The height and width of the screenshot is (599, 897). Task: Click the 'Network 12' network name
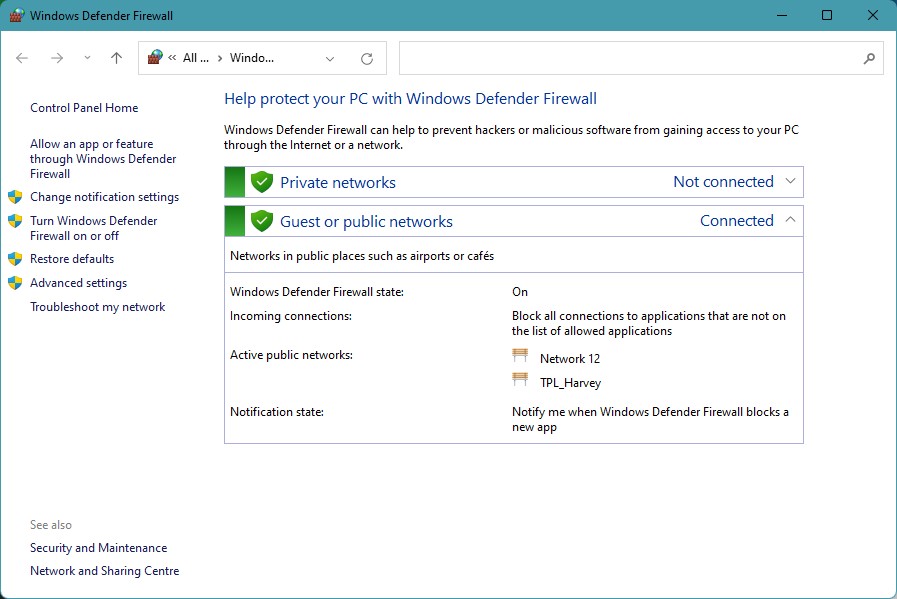pyautogui.click(x=570, y=359)
